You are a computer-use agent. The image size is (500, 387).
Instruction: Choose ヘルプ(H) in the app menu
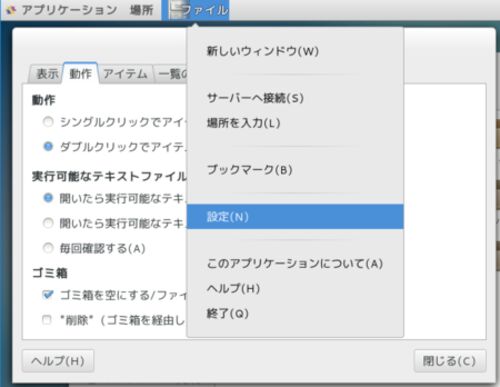[x=295, y=288]
